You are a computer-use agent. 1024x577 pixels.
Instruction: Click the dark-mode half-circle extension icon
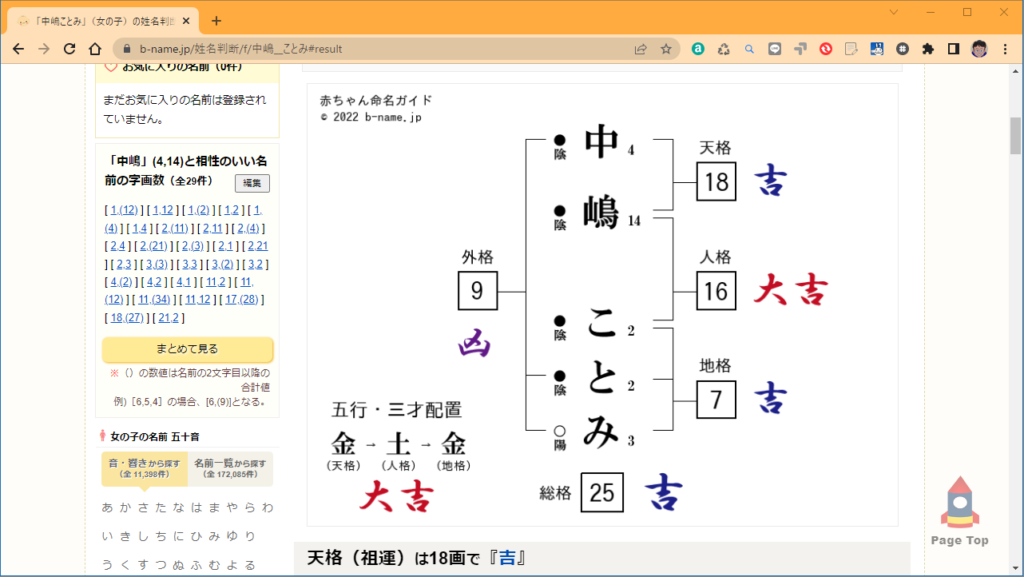951,47
